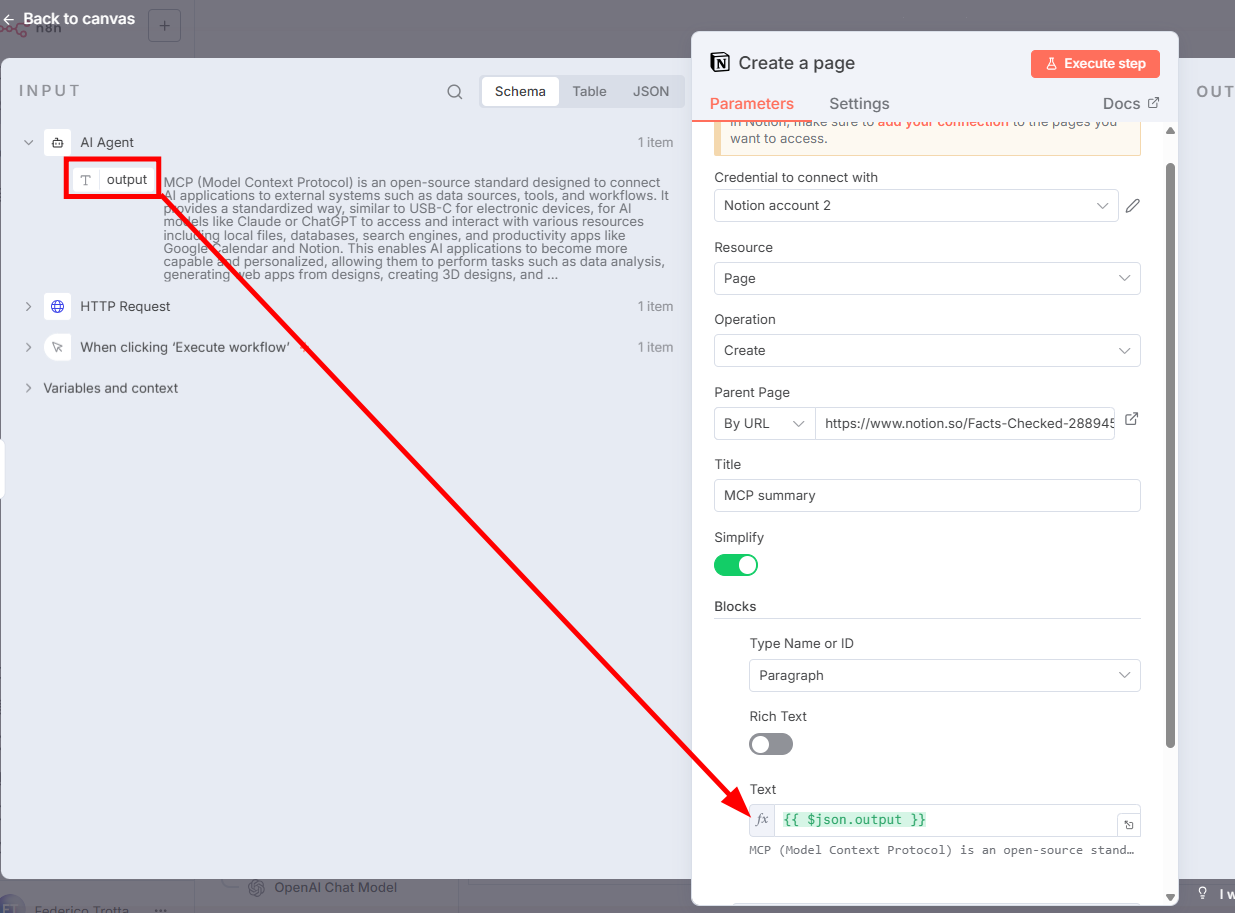The height and width of the screenshot is (913, 1235).
Task: Click the Parent Page URL field
Action: (965, 423)
